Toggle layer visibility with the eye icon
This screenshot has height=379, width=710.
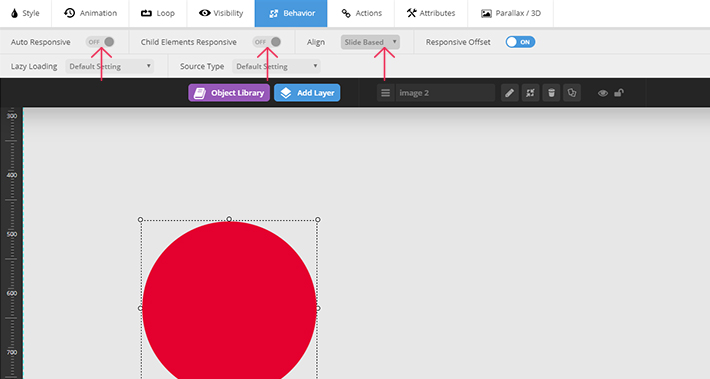(x=603, y=93)
